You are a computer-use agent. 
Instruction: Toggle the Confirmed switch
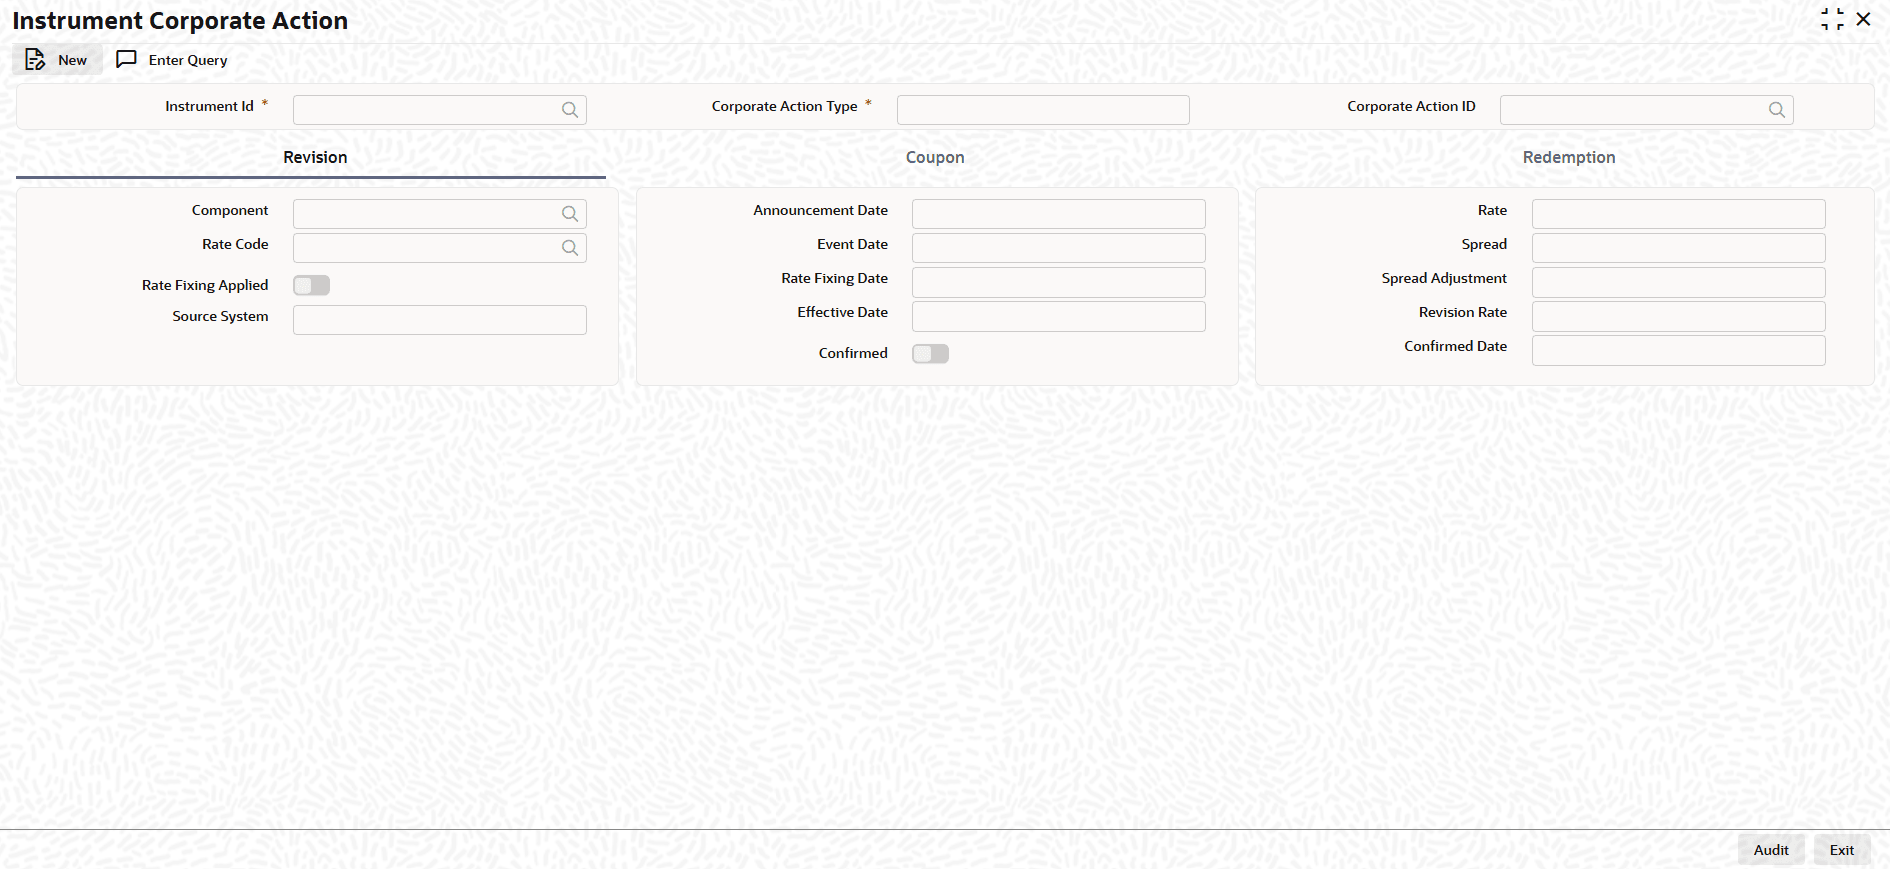tap(930, 354)
